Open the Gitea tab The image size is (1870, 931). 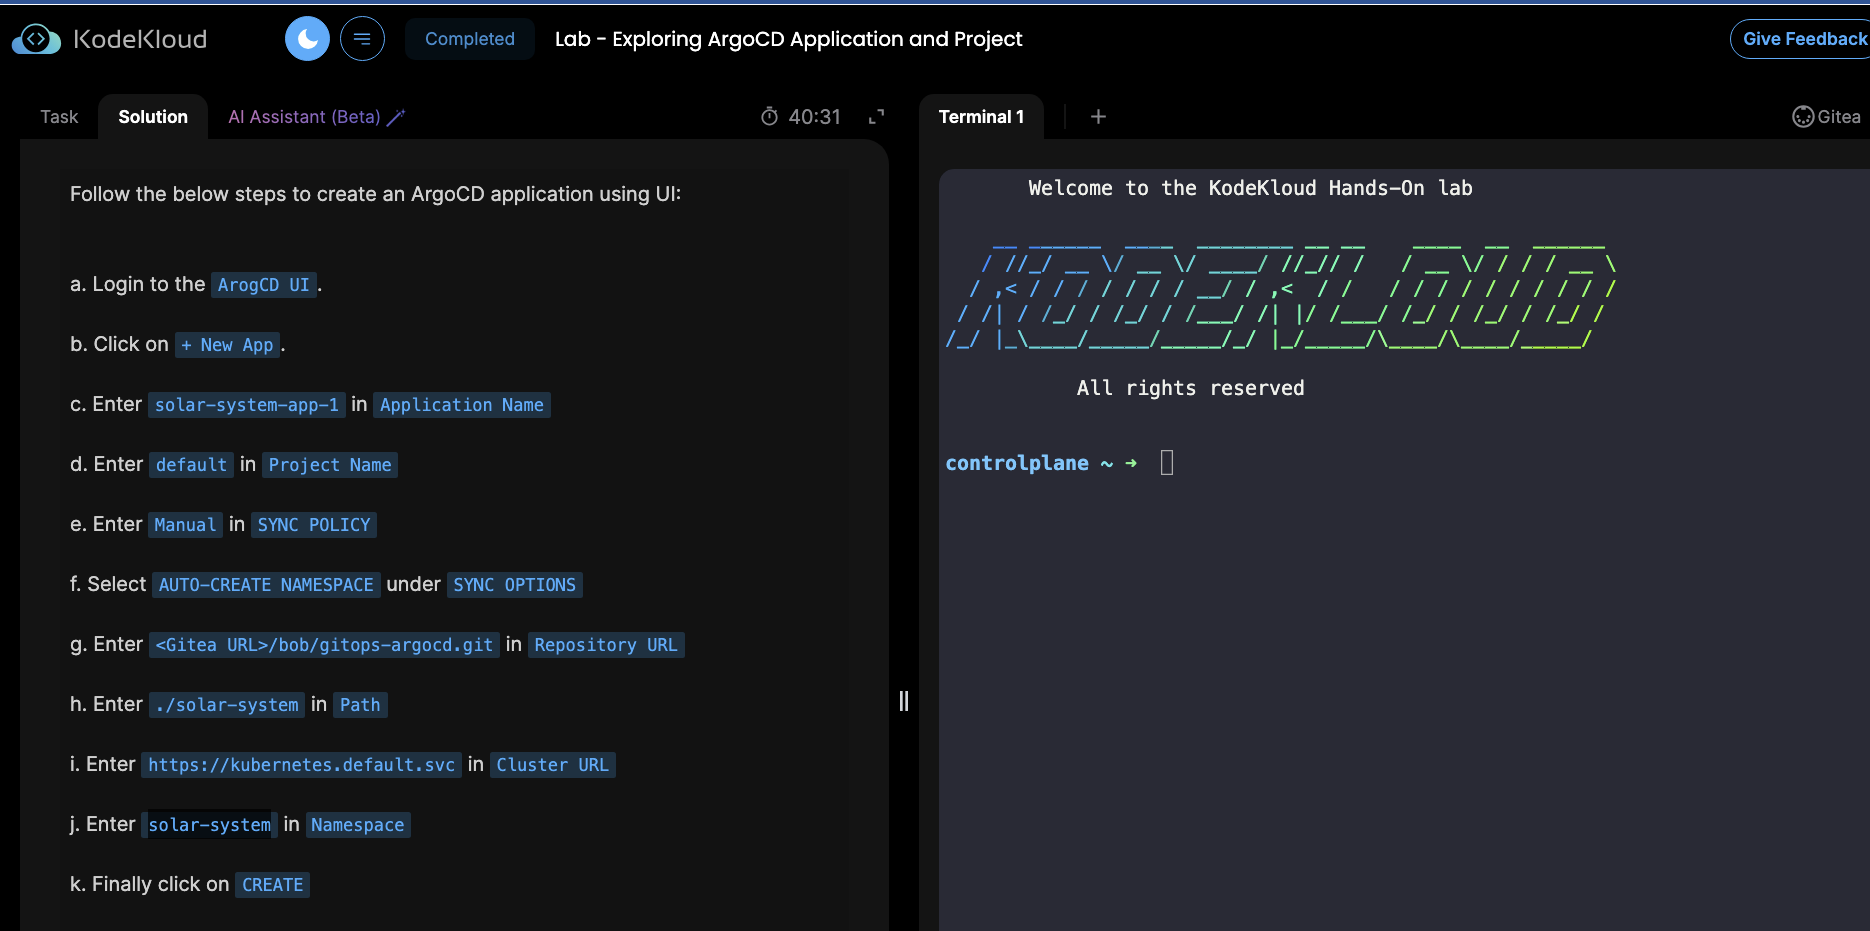tap(1826, 117)
